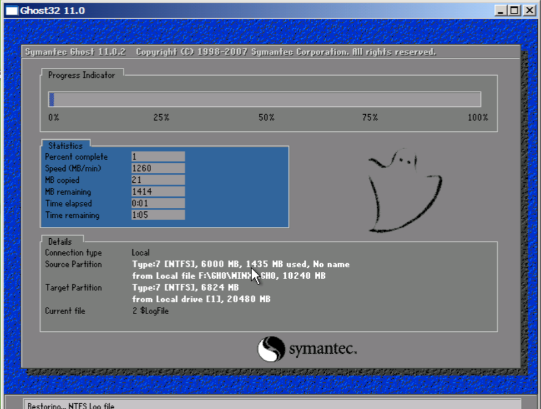Click the Time elapsed value field
This screenshot has width=541, height=409.
pos(158,203)
